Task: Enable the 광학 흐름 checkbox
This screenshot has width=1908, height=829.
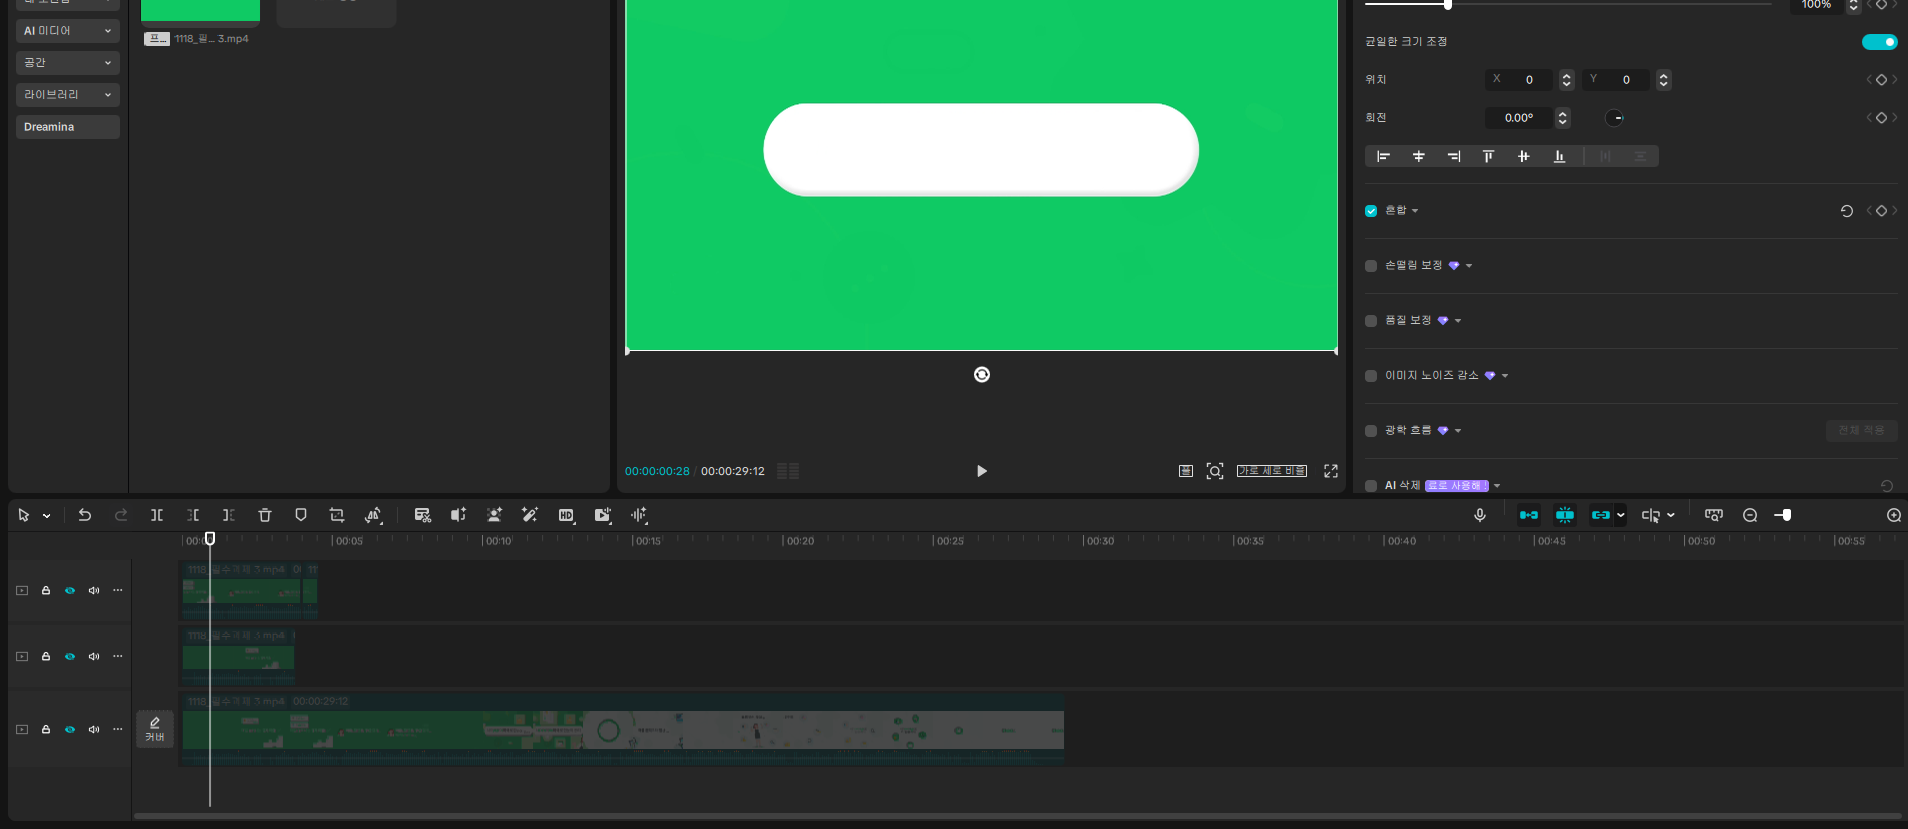Action: tap(1371, 431)
